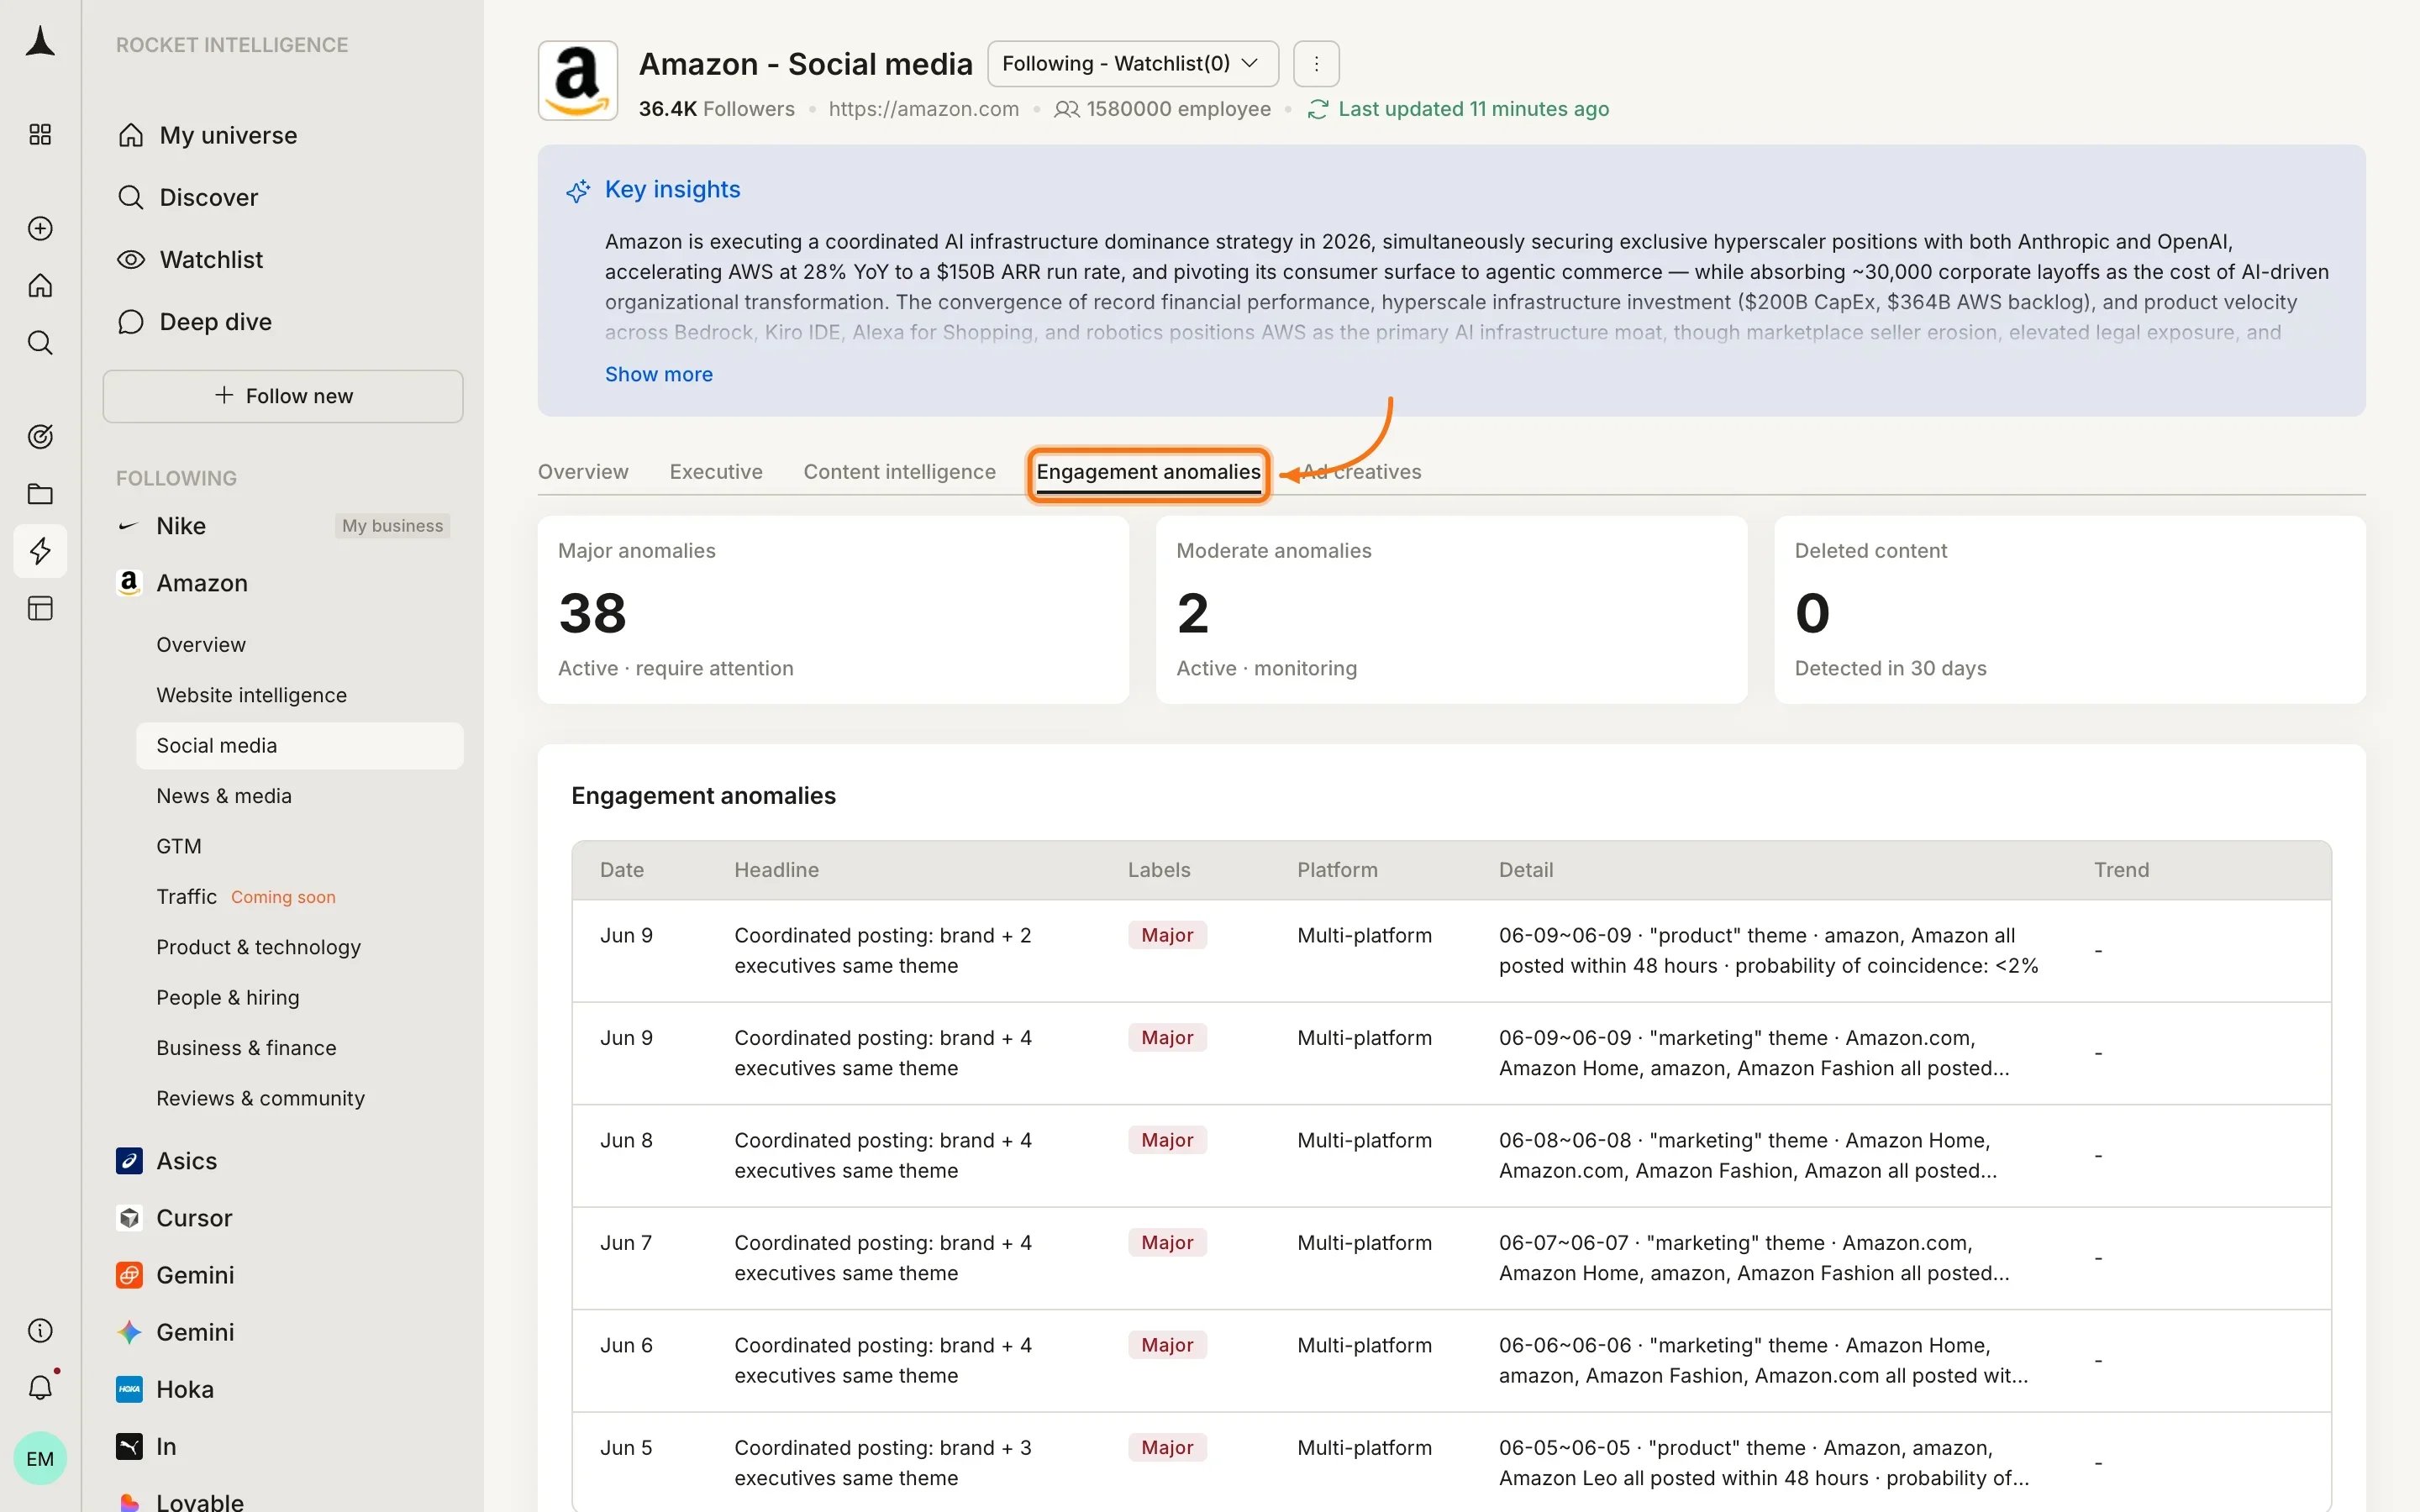The height and width of the screenshot is (1512, 2420).
Task: Click the Major label in Jun 7 row
Action: [x=1167, y=1243]
